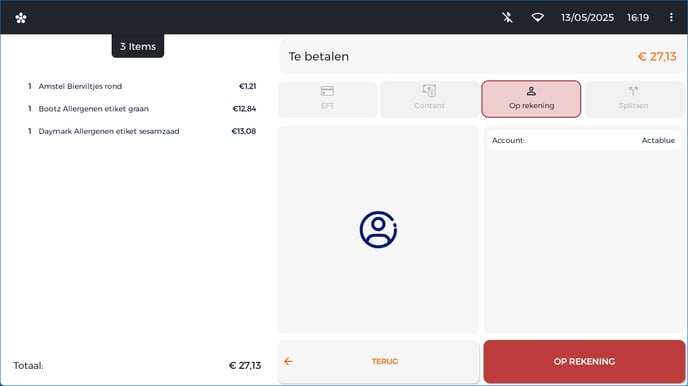Click the Te betalen amount € 27,13
Viewport: 688px width, 386px height.
[x=657, y=57]
